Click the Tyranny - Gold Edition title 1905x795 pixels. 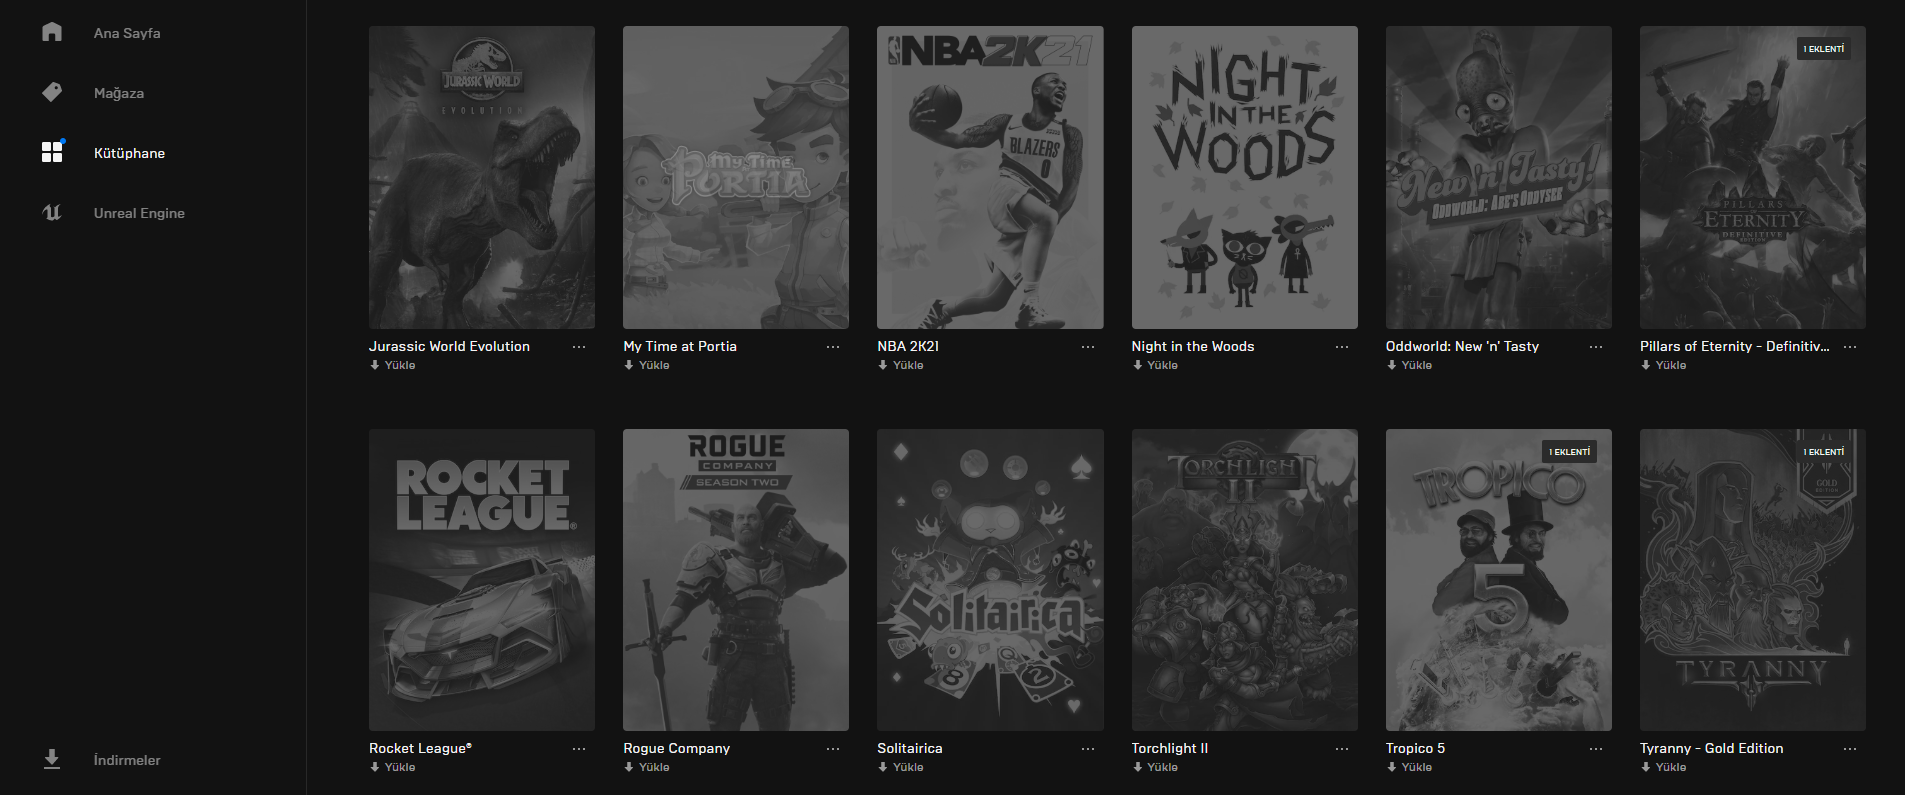point(1712,748)
